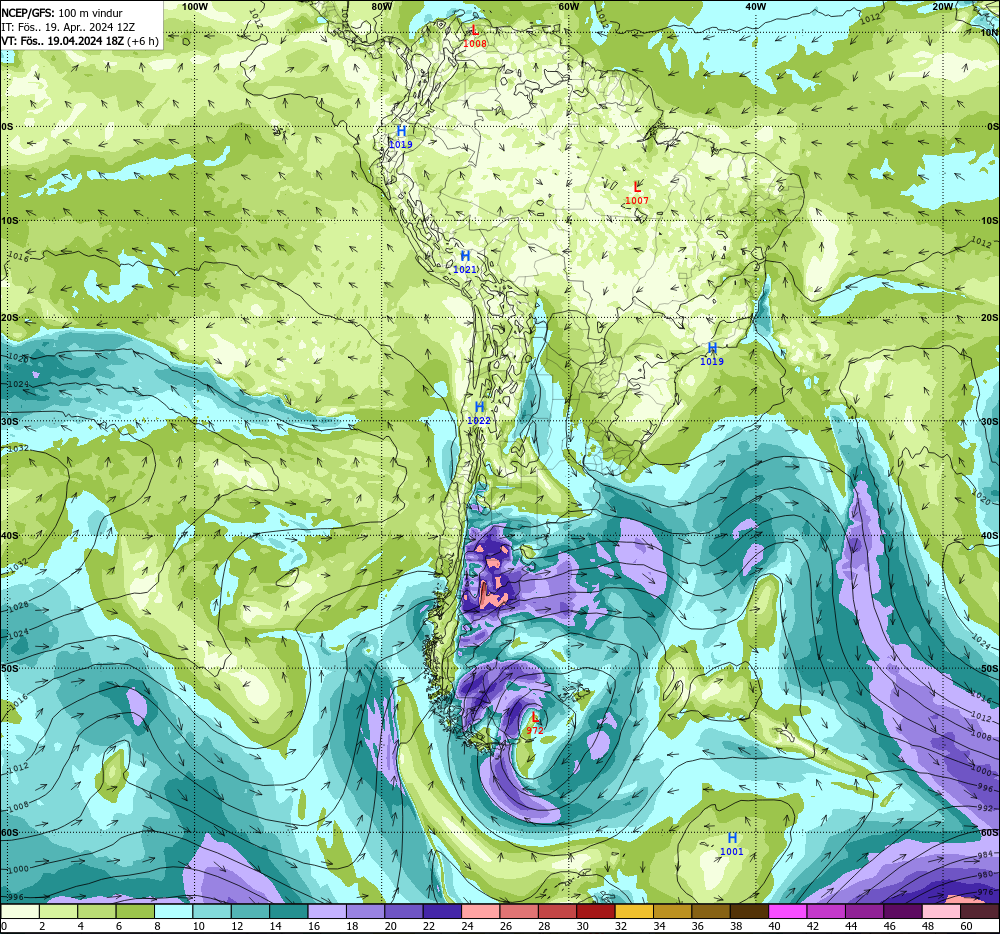Click the H 1022 high-pressure marker
Screen dimensions: 1000x934
click(479, 413)
